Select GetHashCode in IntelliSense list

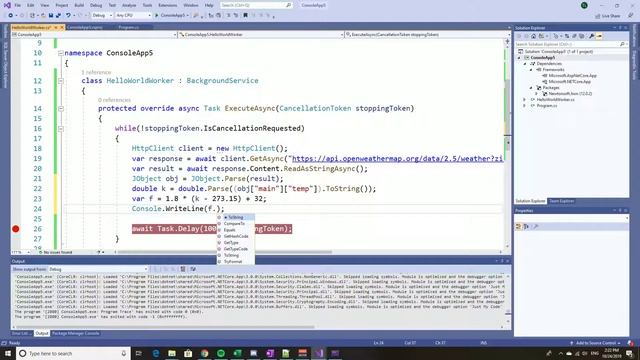(x=236, y=236)
